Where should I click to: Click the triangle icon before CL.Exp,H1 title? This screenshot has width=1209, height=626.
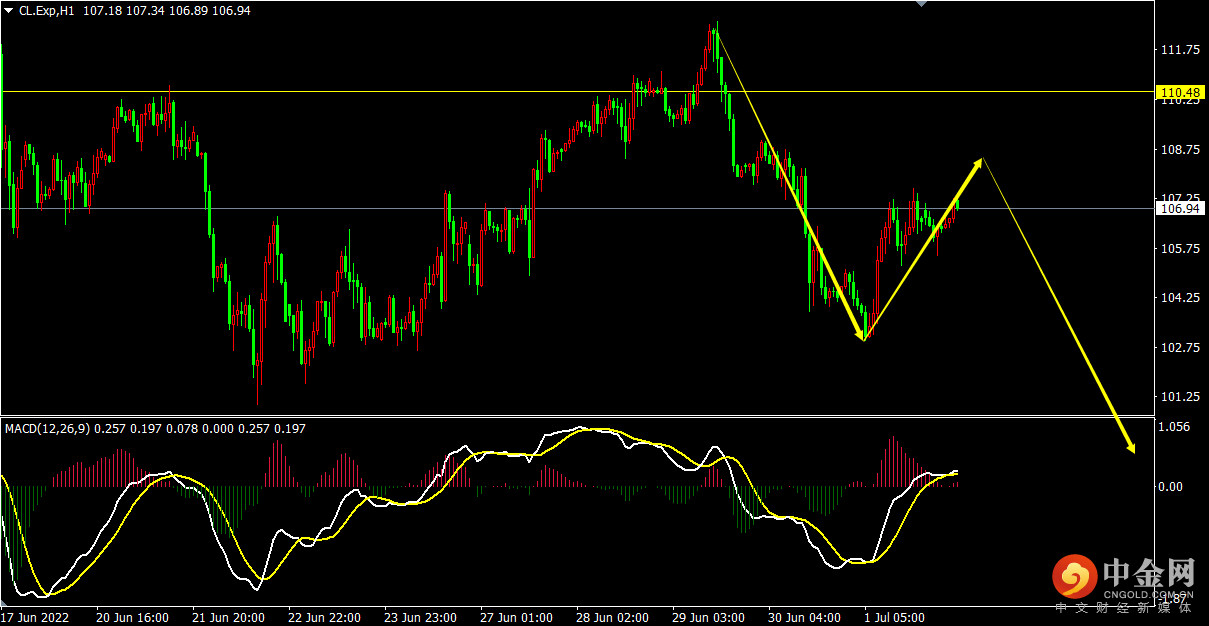tap(9, 10)
